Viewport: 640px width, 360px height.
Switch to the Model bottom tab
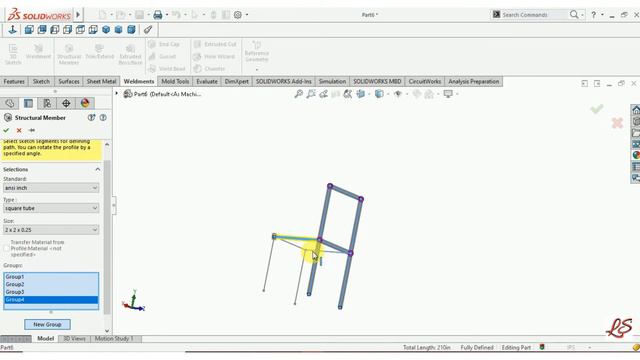click(x=45, y=339)
